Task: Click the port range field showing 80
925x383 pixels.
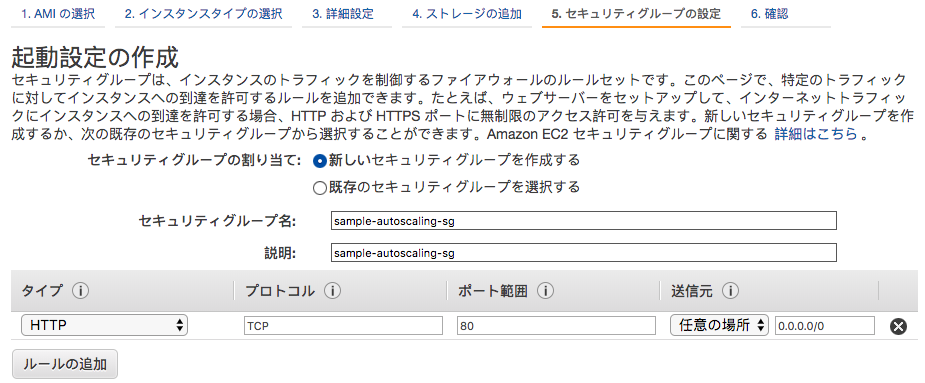Action: pyautogui.click(x=556, y=326)
